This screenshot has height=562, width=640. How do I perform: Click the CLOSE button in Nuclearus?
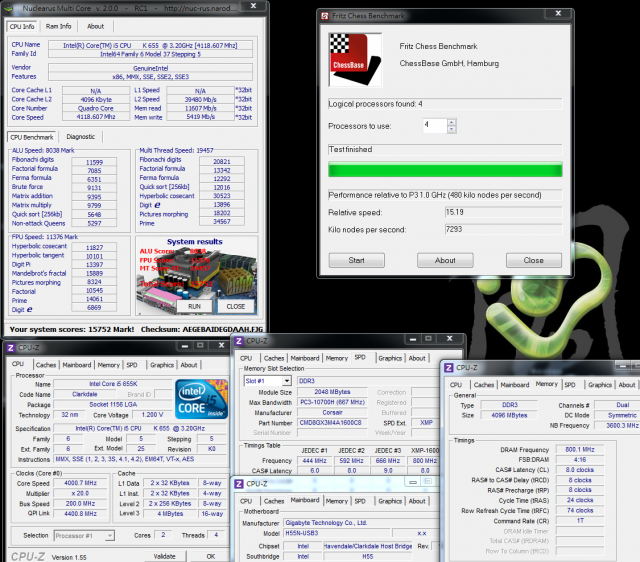(236, 306)
